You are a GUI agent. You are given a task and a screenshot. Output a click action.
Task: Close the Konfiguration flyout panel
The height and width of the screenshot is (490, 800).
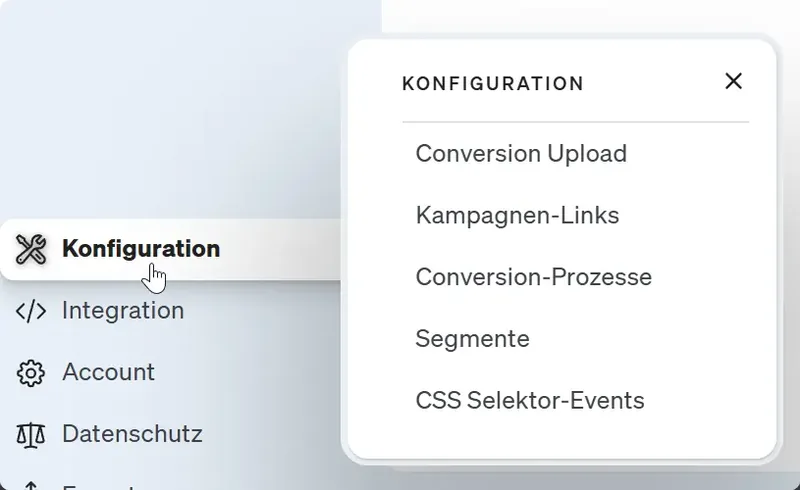tap(733, 81)
